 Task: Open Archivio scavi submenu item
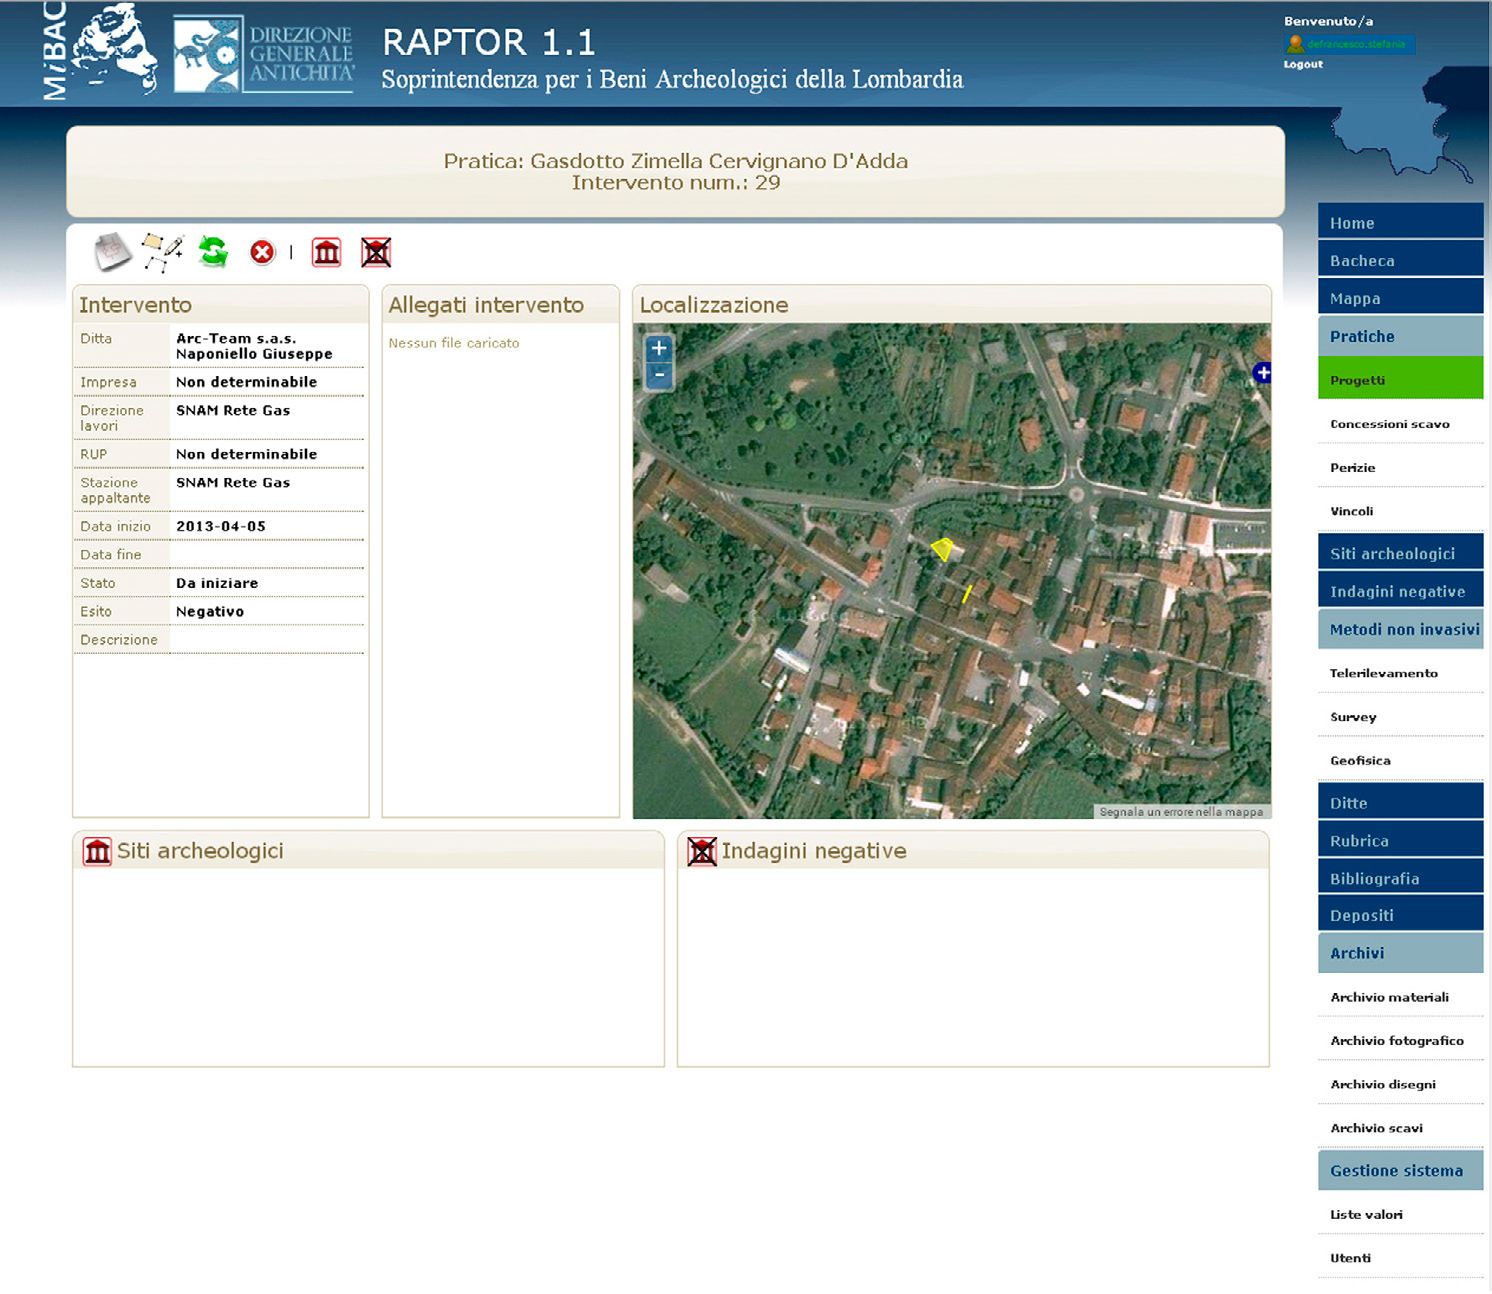coord(1400,1128)
